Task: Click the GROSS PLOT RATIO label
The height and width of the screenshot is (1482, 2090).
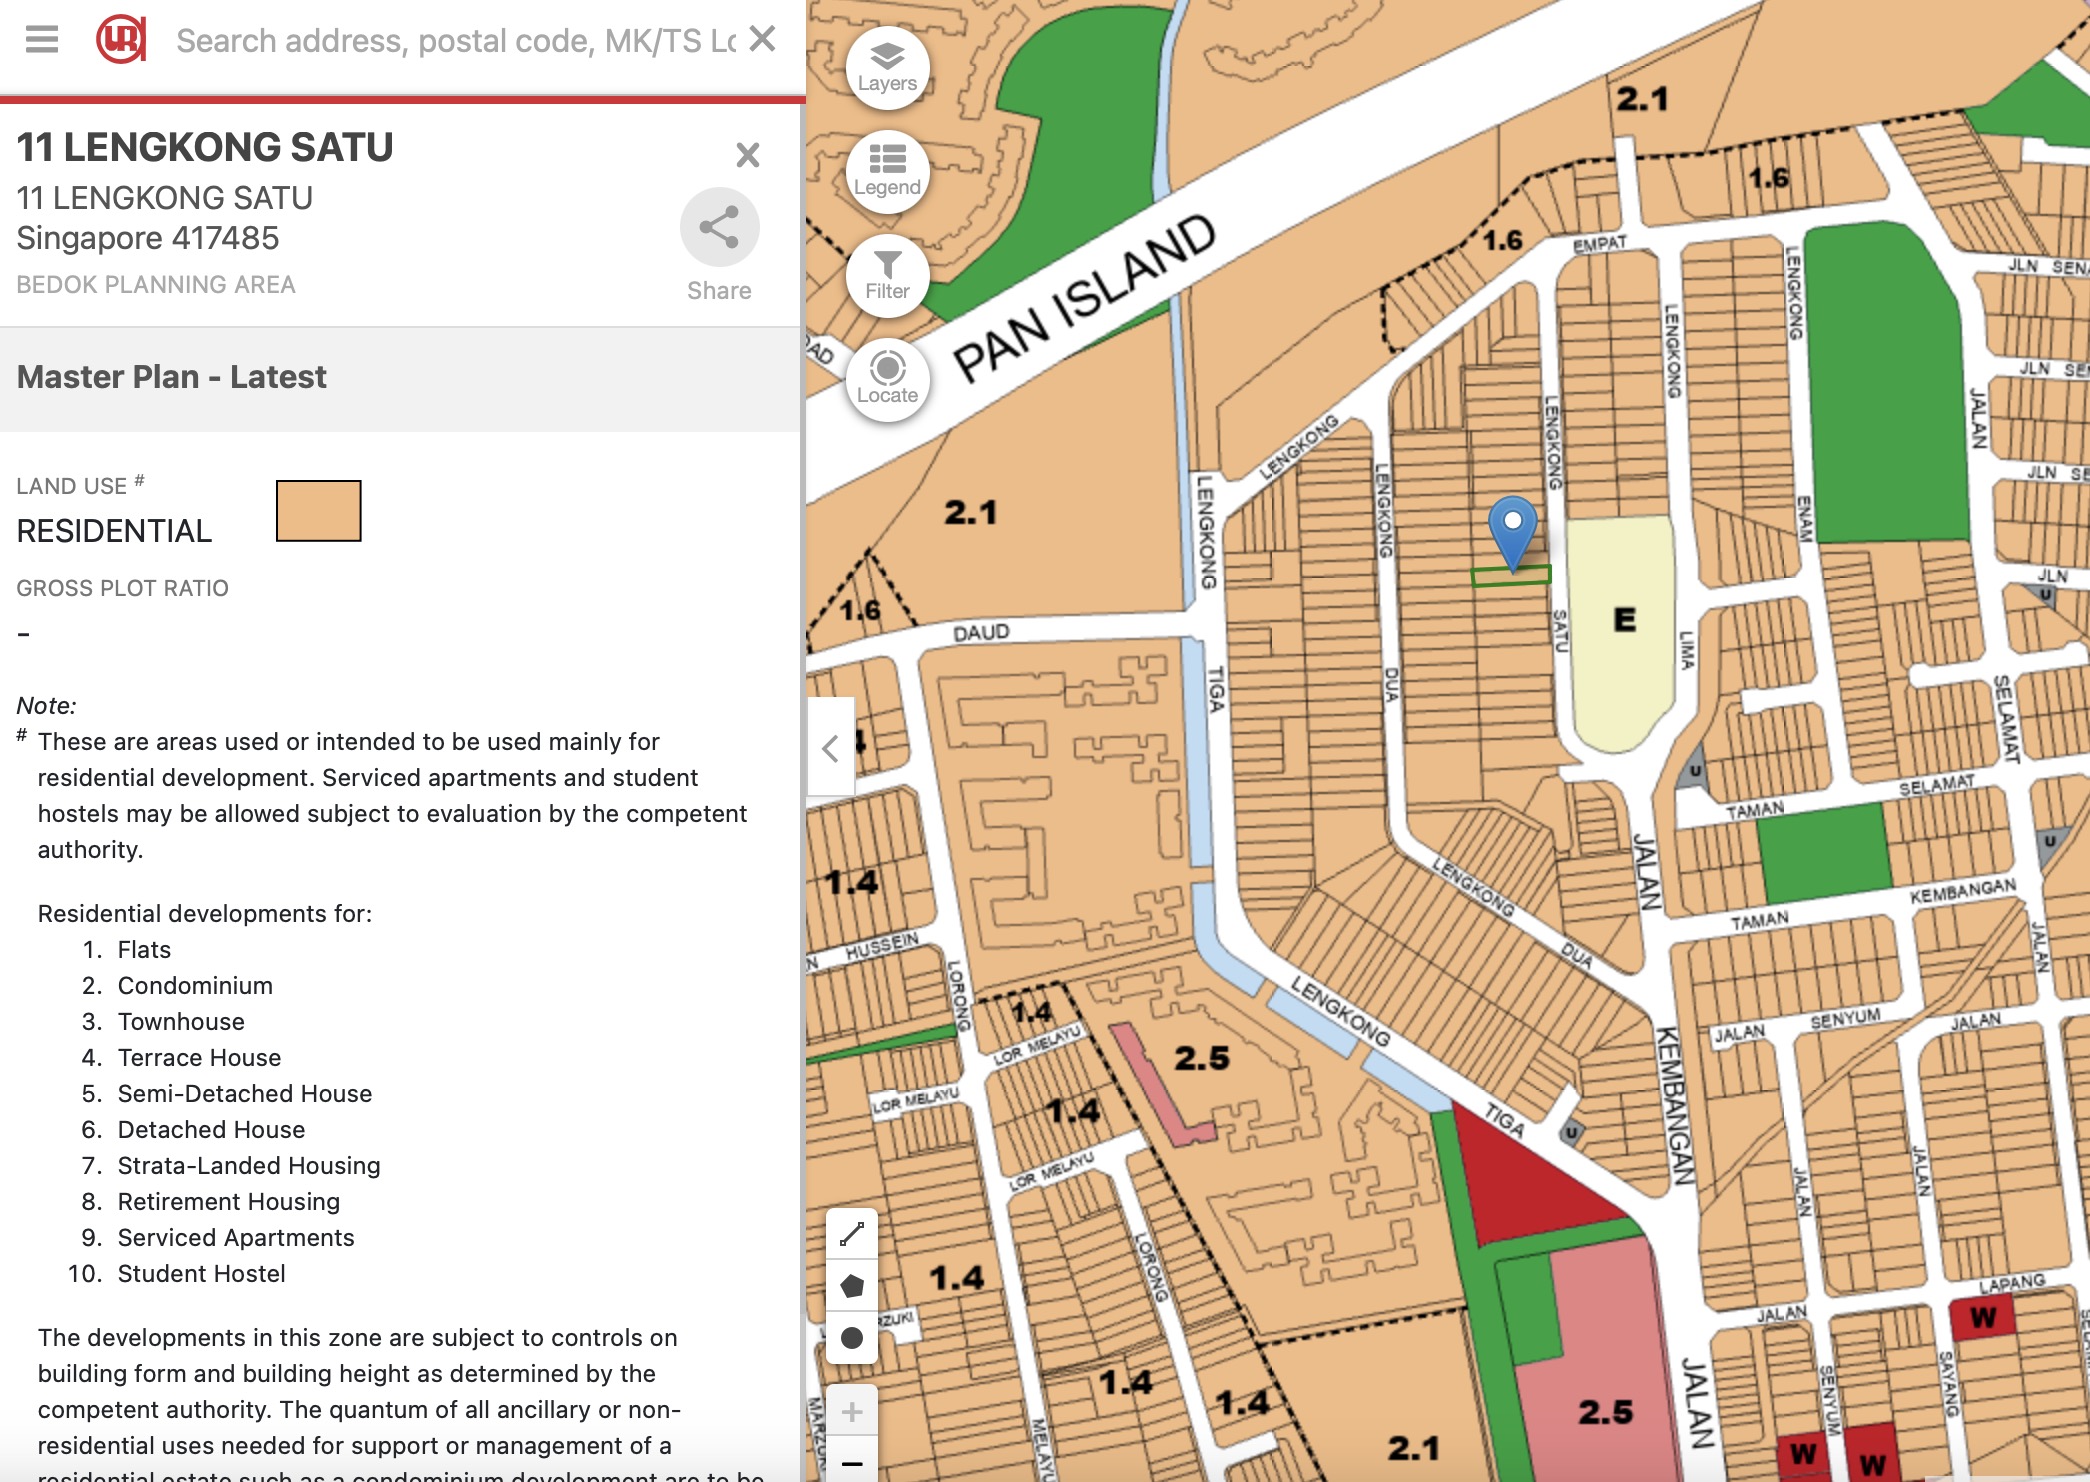Action: click(x=122, y=588)
